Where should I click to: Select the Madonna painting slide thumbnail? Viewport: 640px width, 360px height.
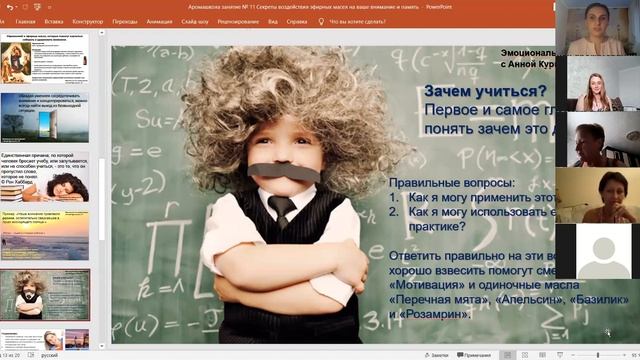click(x=44, y=59)
